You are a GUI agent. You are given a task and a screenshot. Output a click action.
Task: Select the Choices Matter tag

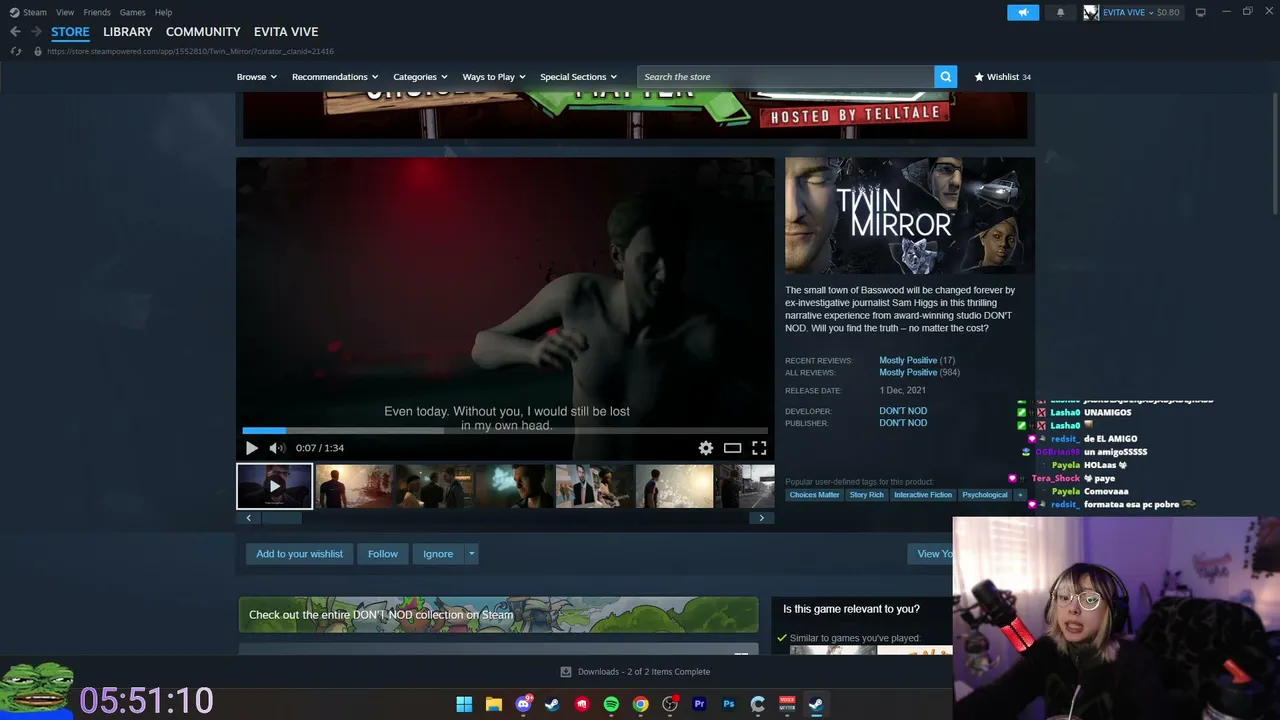tap(815, 495)
